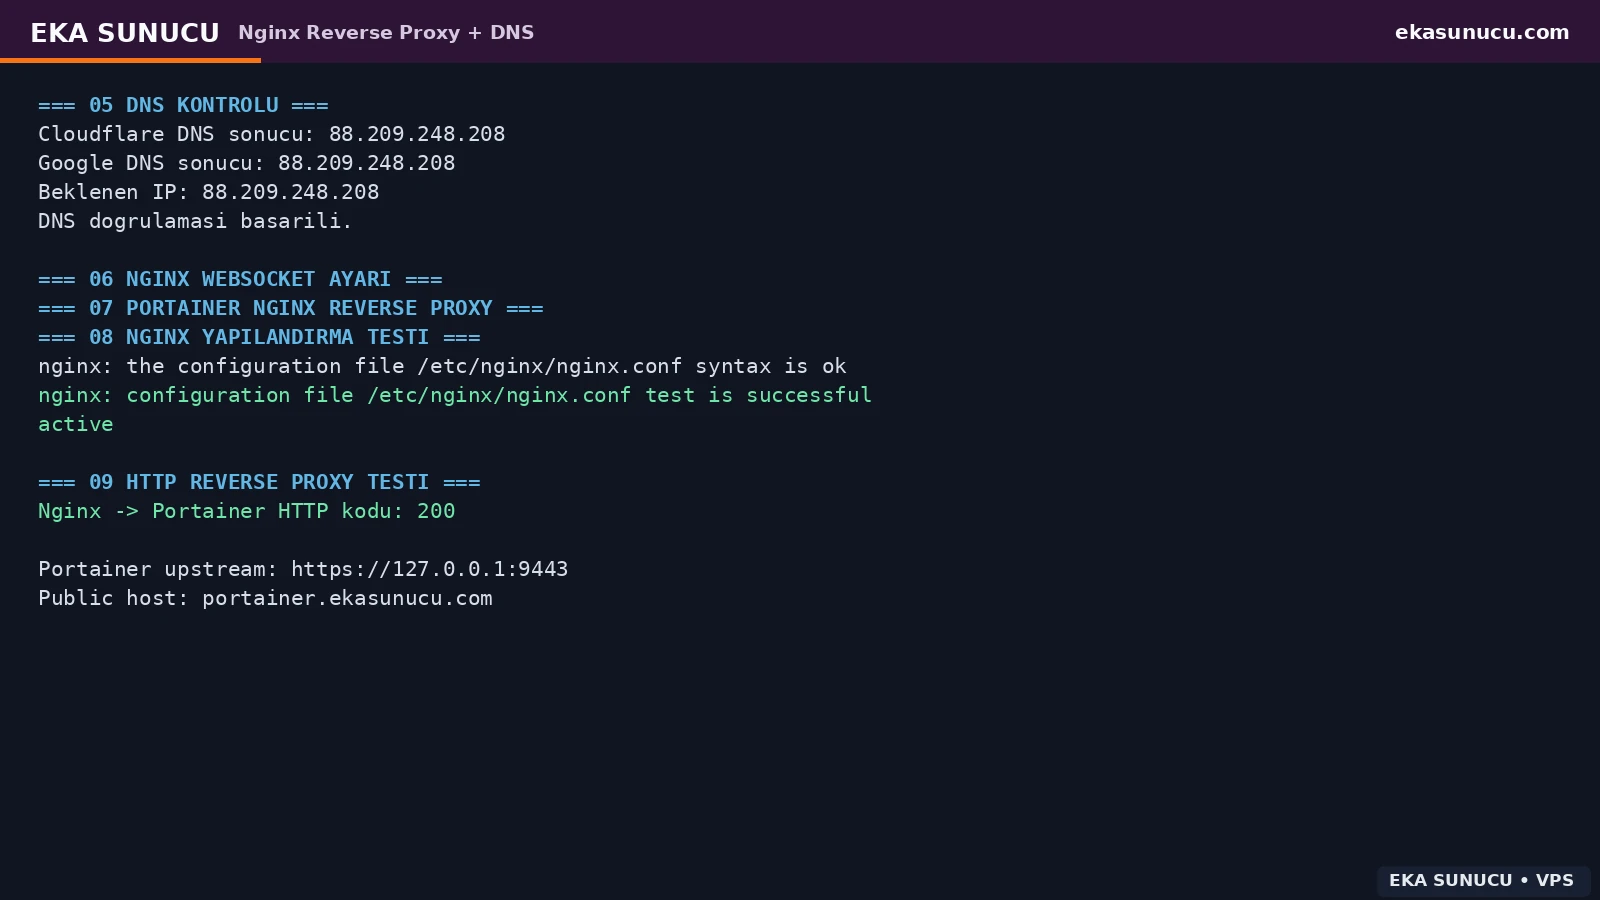The width and height of the screenshot is (1600, 900).
Task: Click the Nginx Reverse Proxy + DNS subtitle
Action: coord(386,32)
